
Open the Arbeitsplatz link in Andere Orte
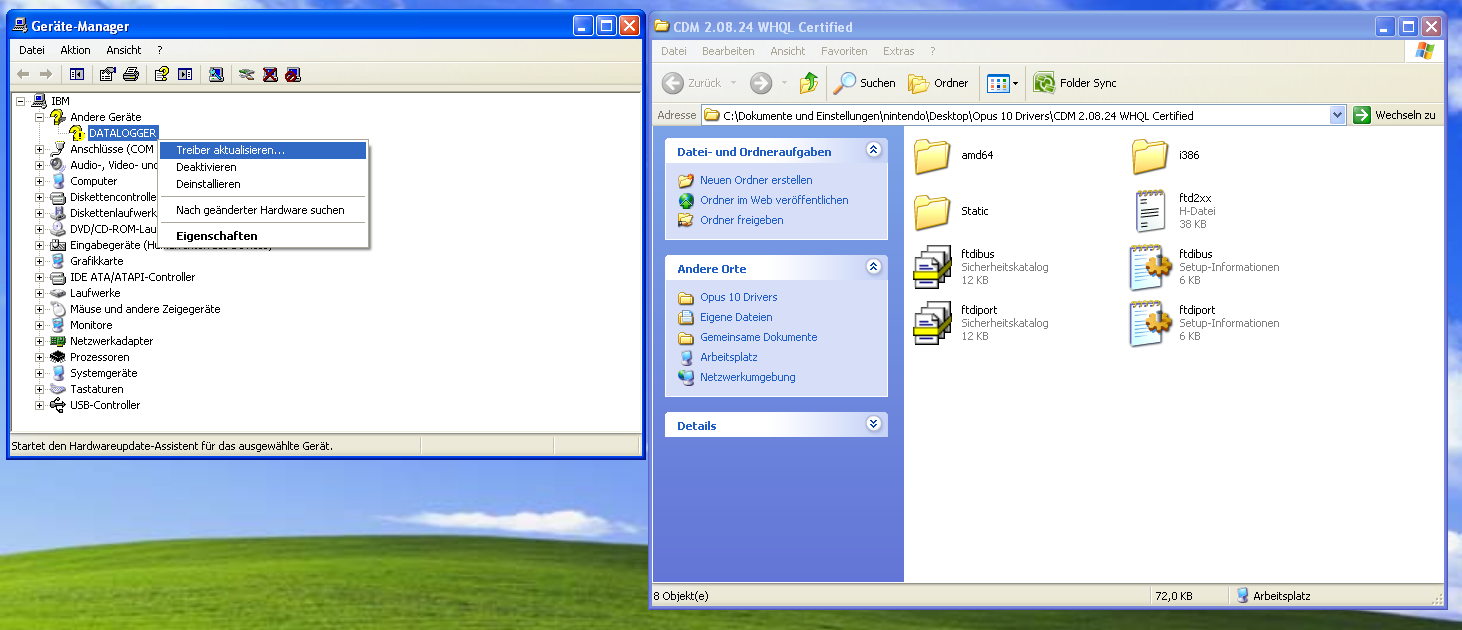click(x=729, y=357)
